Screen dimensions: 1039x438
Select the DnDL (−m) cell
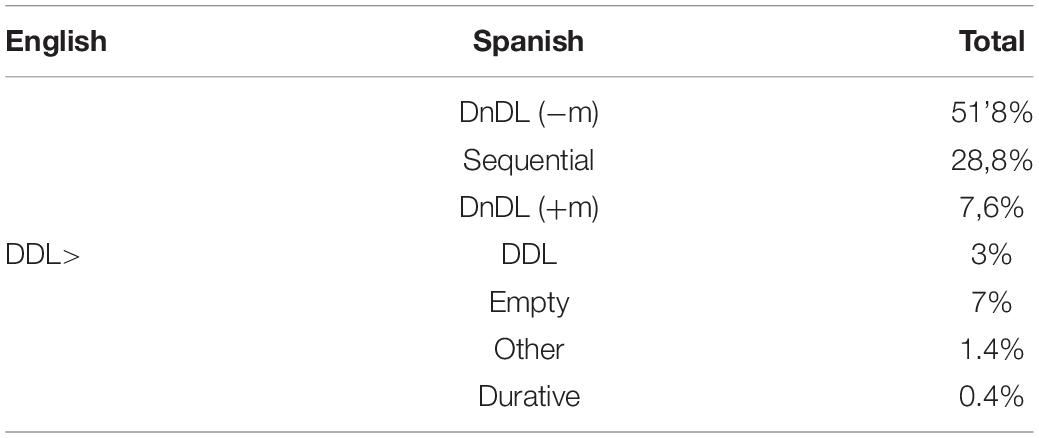coord(529,114)
